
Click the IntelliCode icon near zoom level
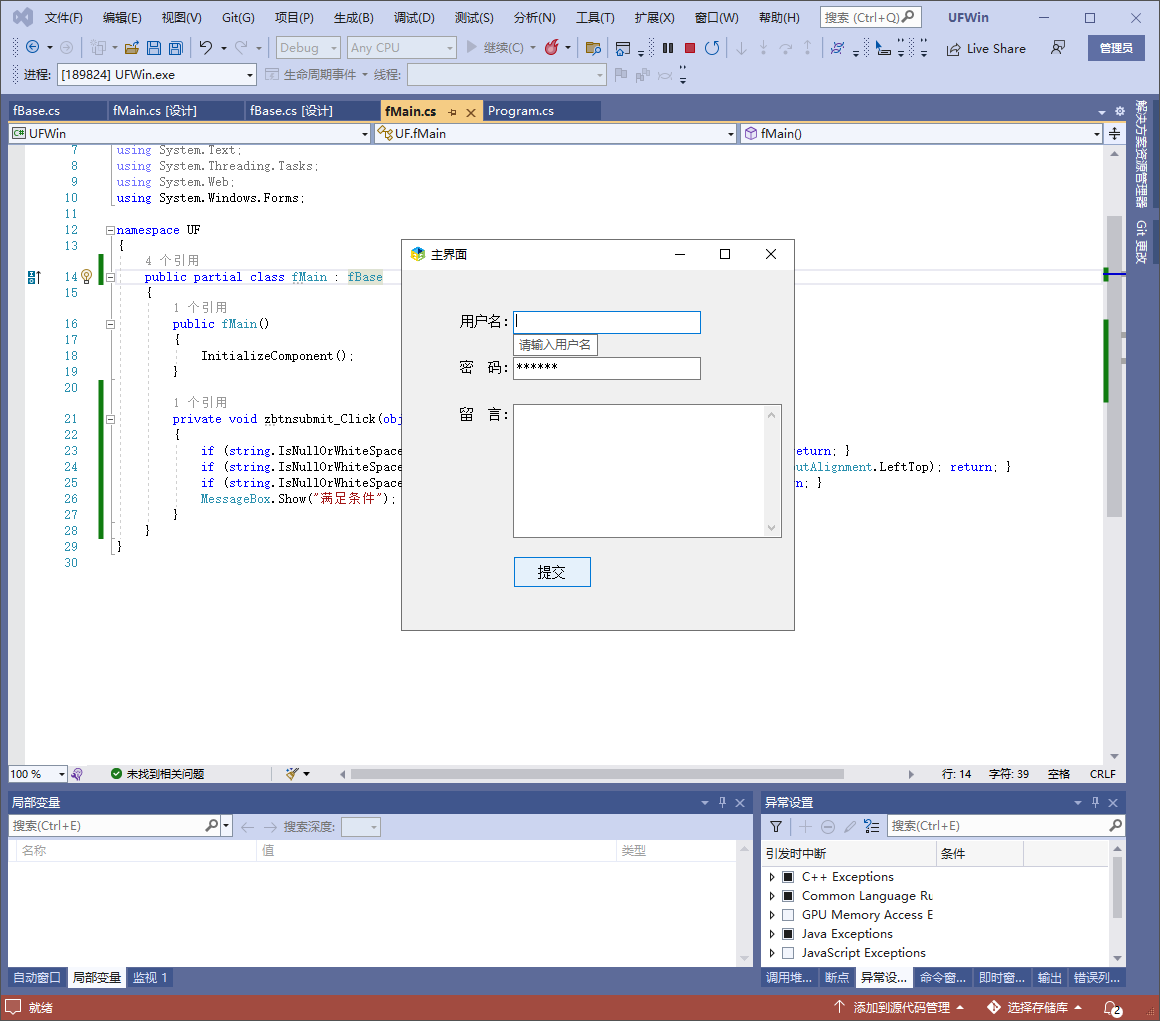click(77, 774)
